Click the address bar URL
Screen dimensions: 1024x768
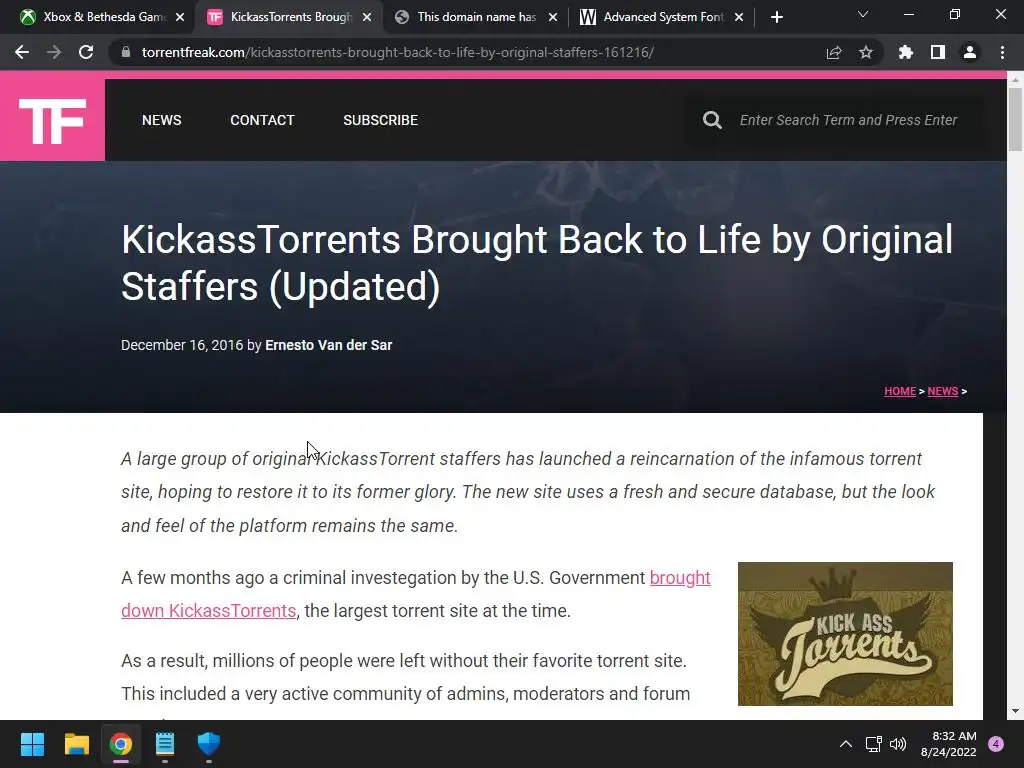[398, 52]
